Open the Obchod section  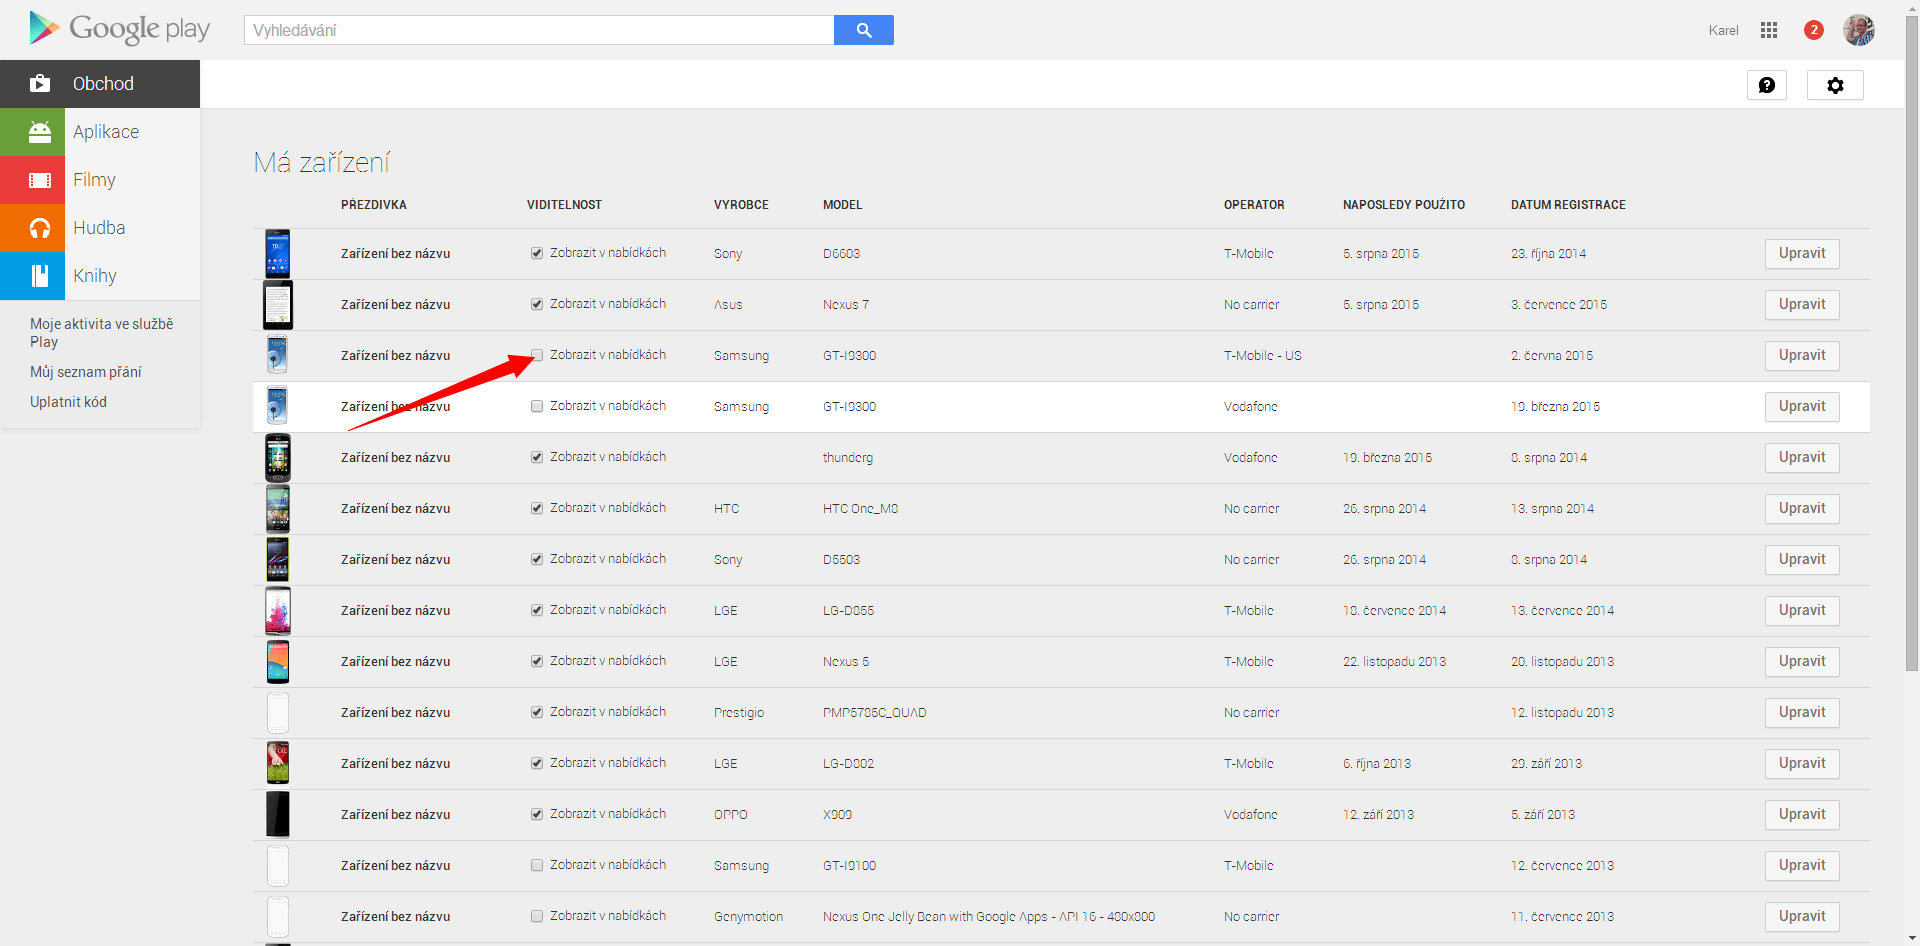(100, 84)
